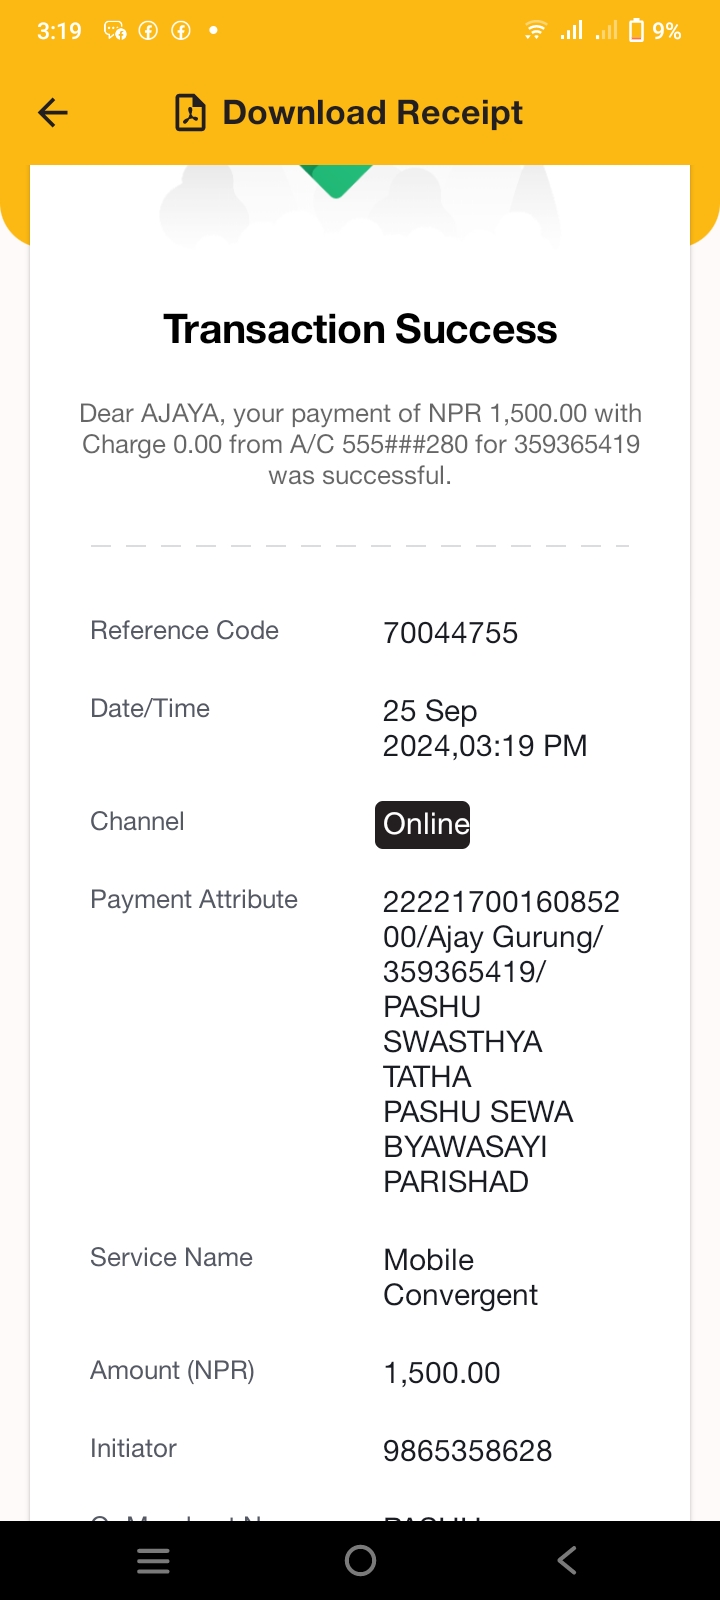Tap the battery indicator icon
The height and width of the screenshot is (1600, 720).
tap(636, 31)
